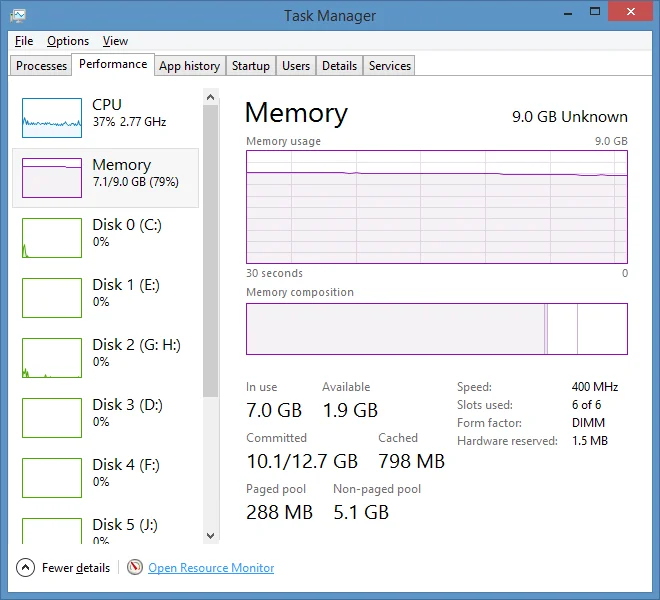The width and height of the screenshot is (660, 600).
Task: Open the View menu
Action: (x=115, y=41)
